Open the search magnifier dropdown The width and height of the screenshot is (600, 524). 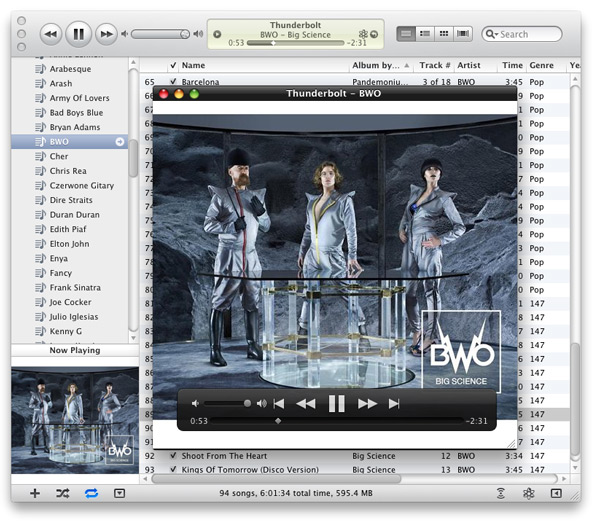[491, 34]
